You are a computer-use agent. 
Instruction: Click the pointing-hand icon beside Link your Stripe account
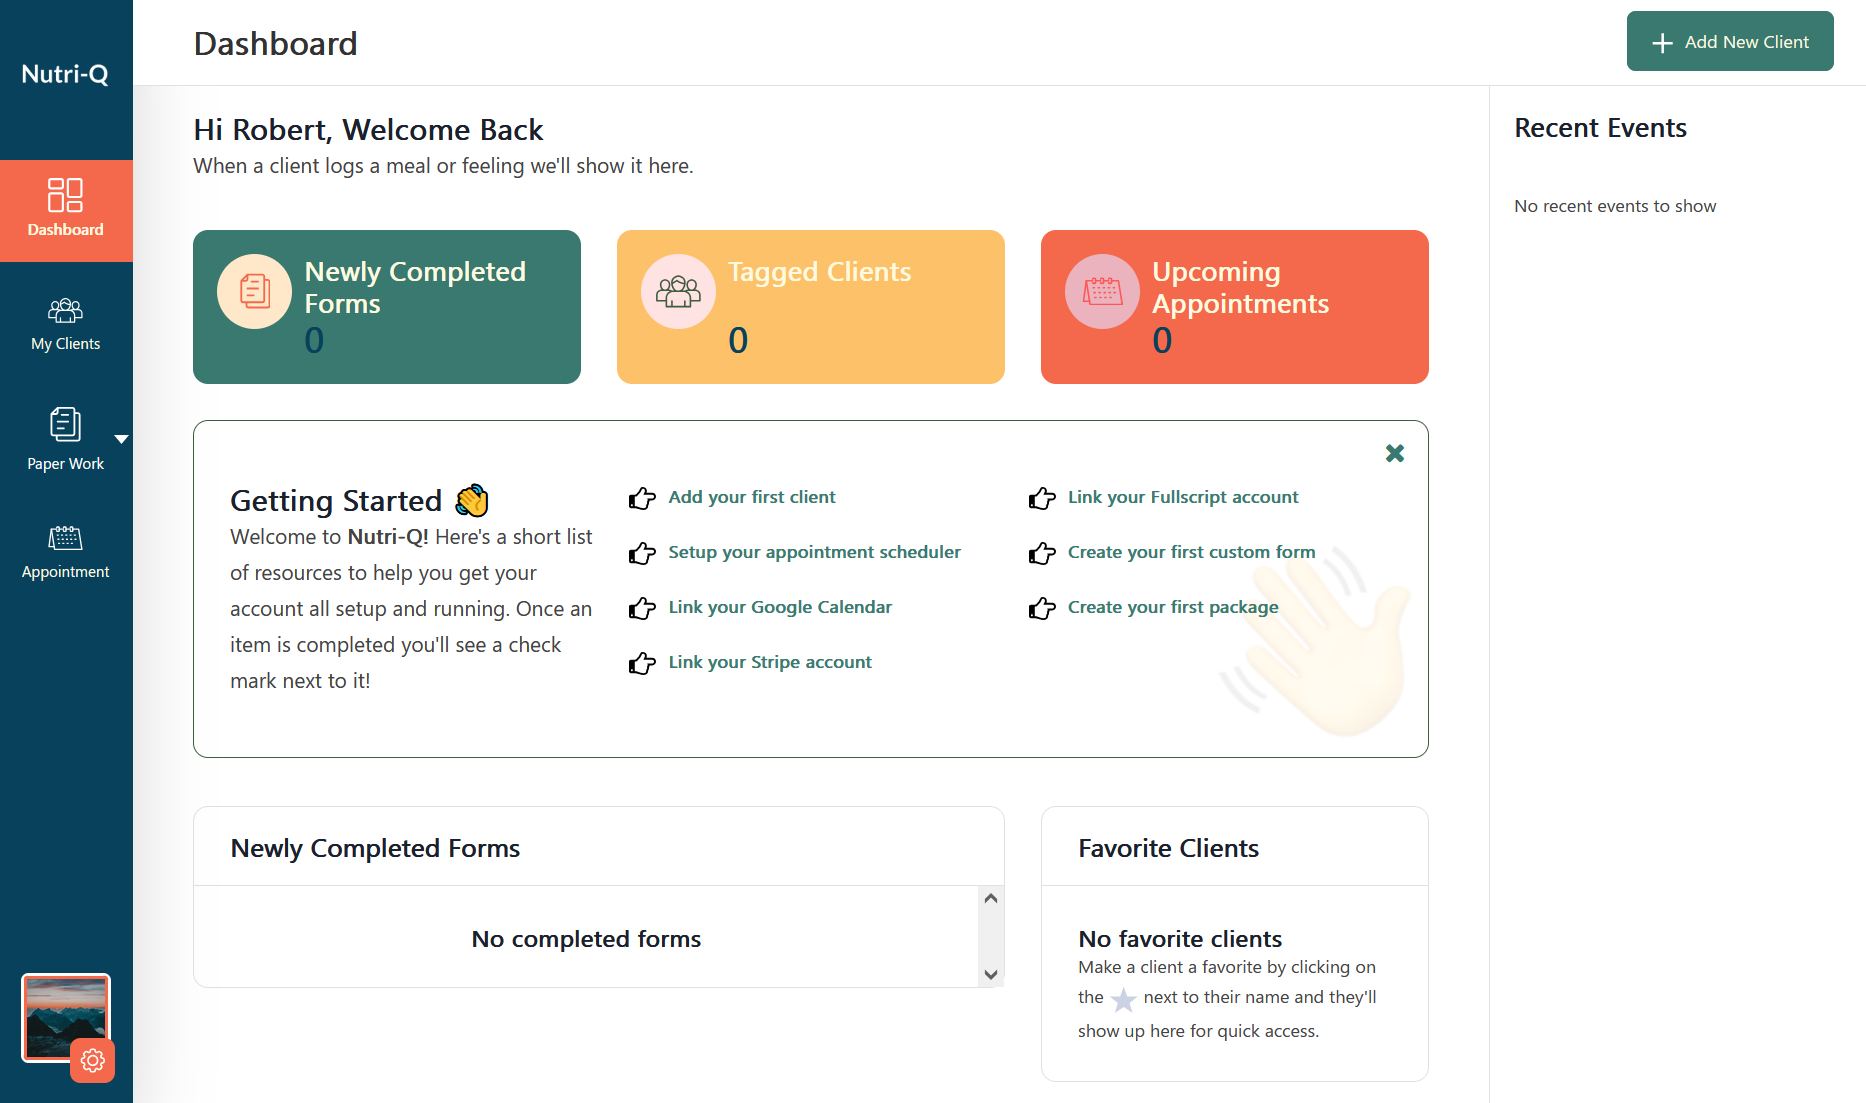(x=642, y=663)
